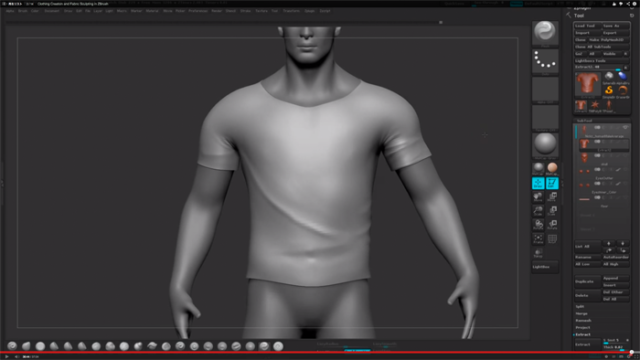This screenshot has height=360, width=640.
Task: Toggle the Extract3 subtool visibility switch
Action: (x=597, y=142)
